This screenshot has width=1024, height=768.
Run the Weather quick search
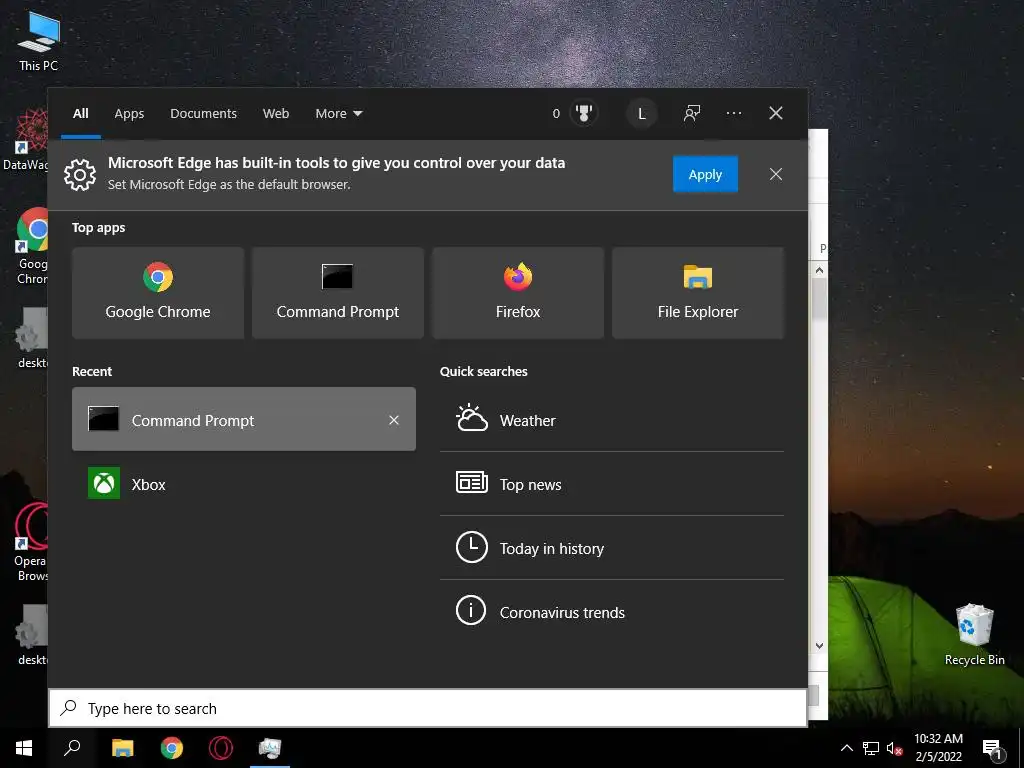611,420
